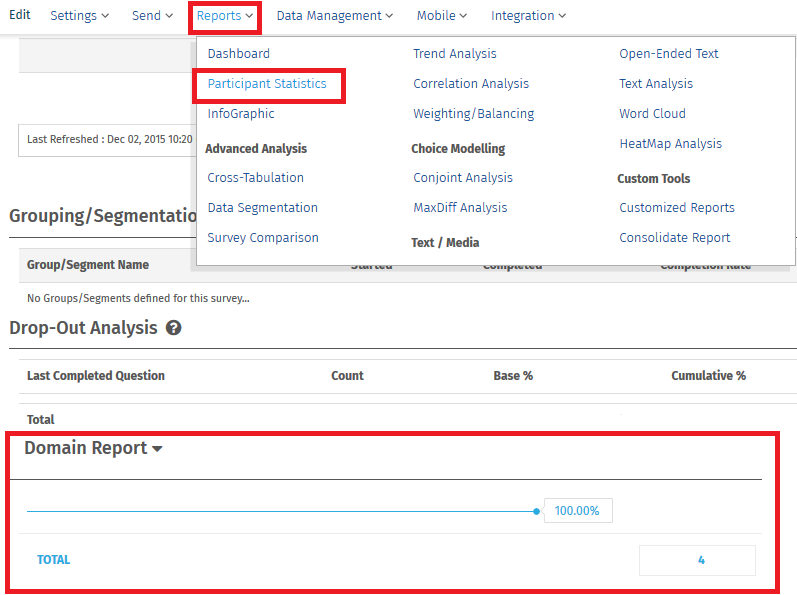Image resolution: width=797 pixels, height=595 pixels.
Task: Open Weighting/Balancing option
Action: tap(473, 113)
